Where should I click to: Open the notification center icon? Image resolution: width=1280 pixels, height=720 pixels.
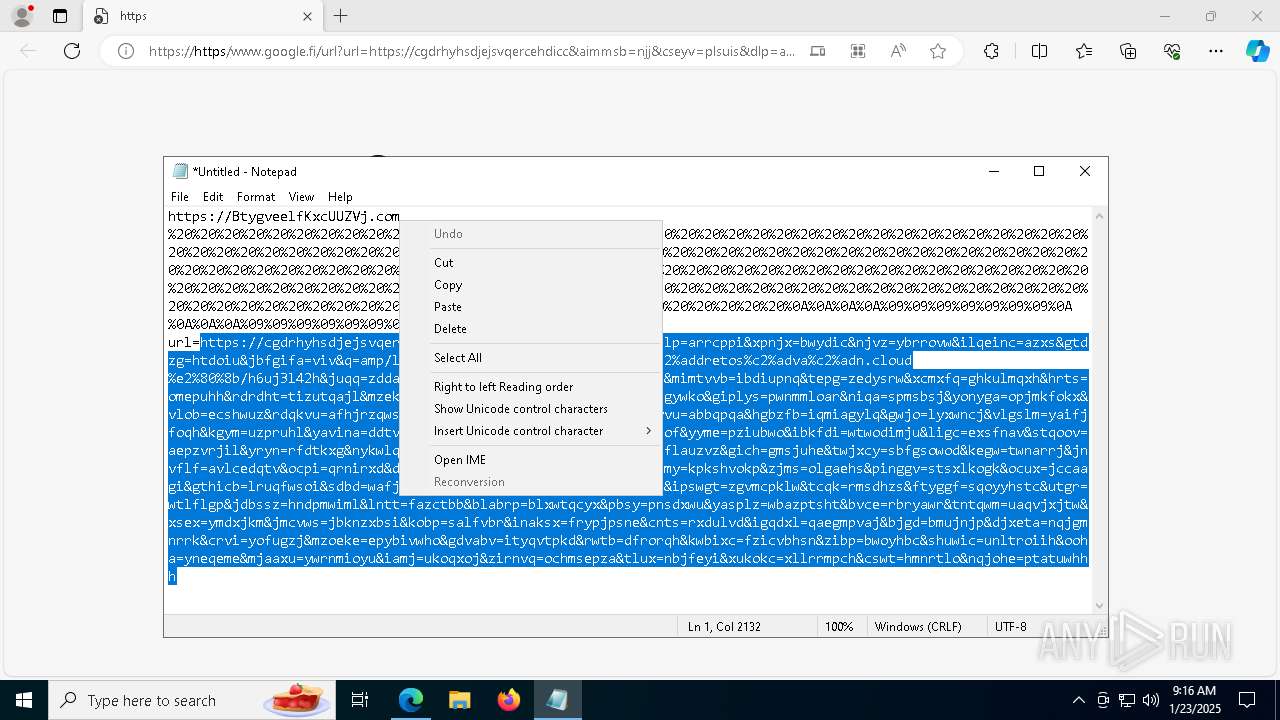(1247, 700)
